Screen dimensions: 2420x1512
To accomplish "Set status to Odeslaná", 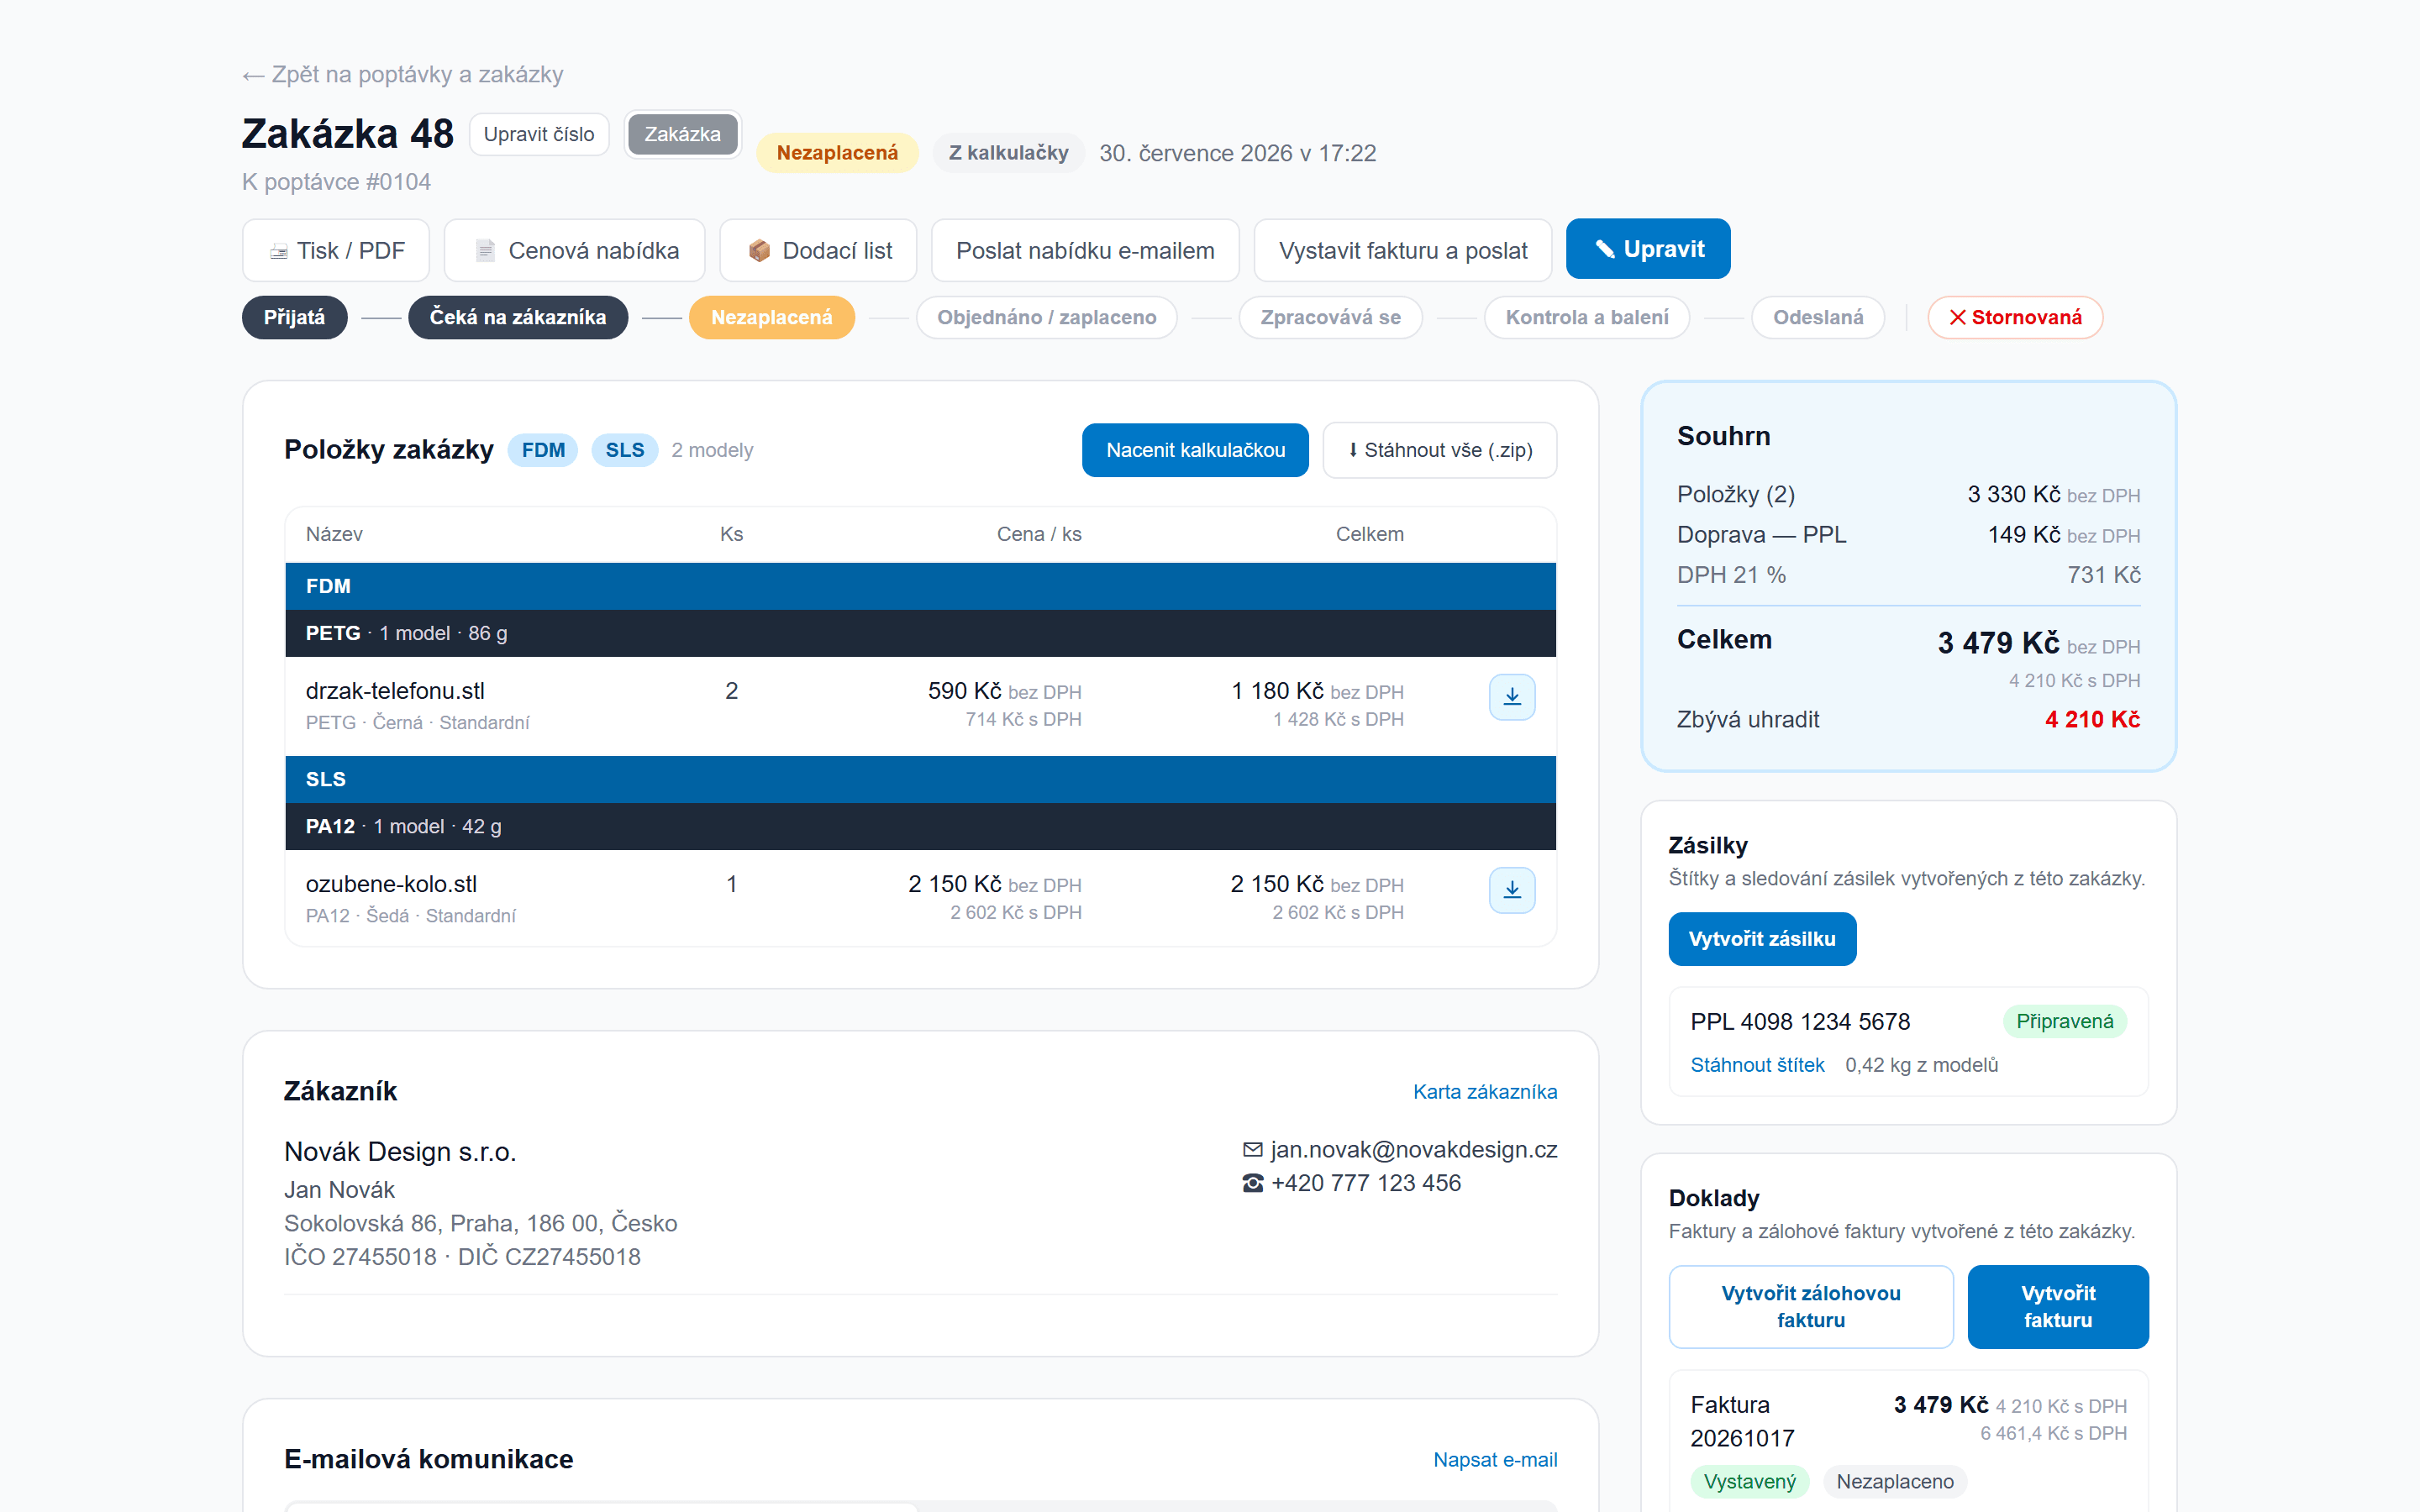I will click(x=1818, y=317).
